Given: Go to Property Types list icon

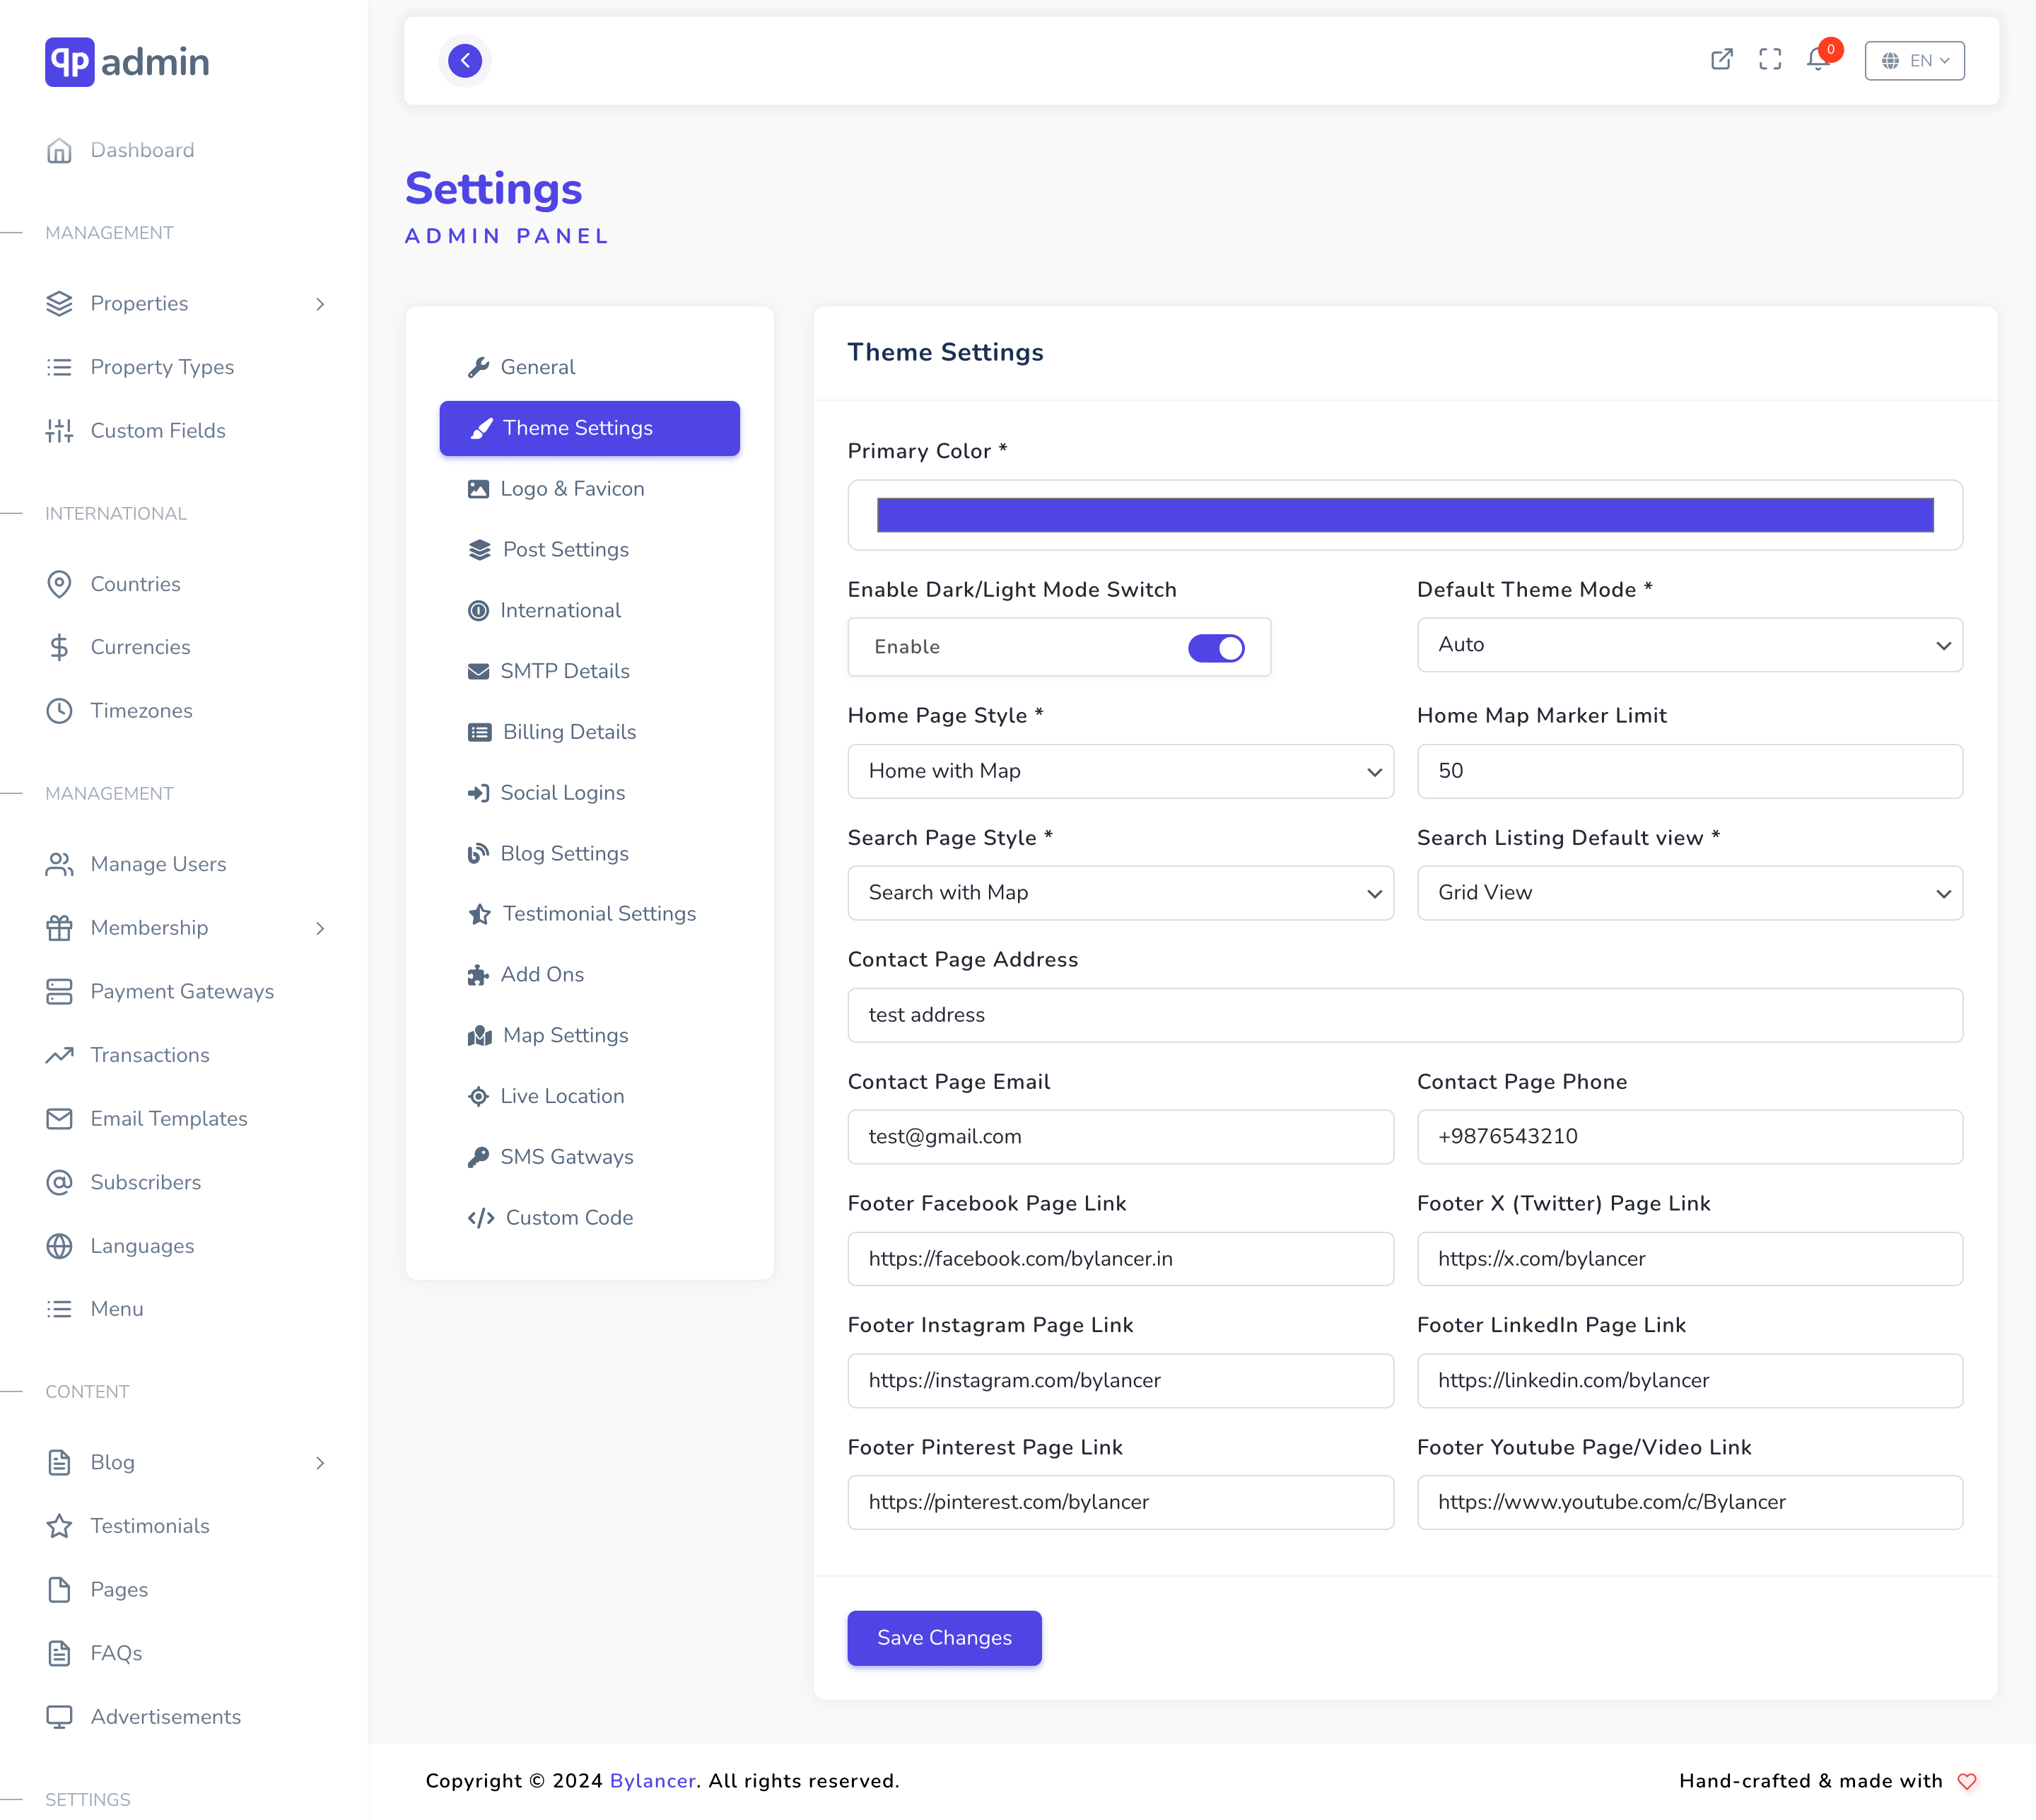Looking at the screenshot, I should [59, 367].
